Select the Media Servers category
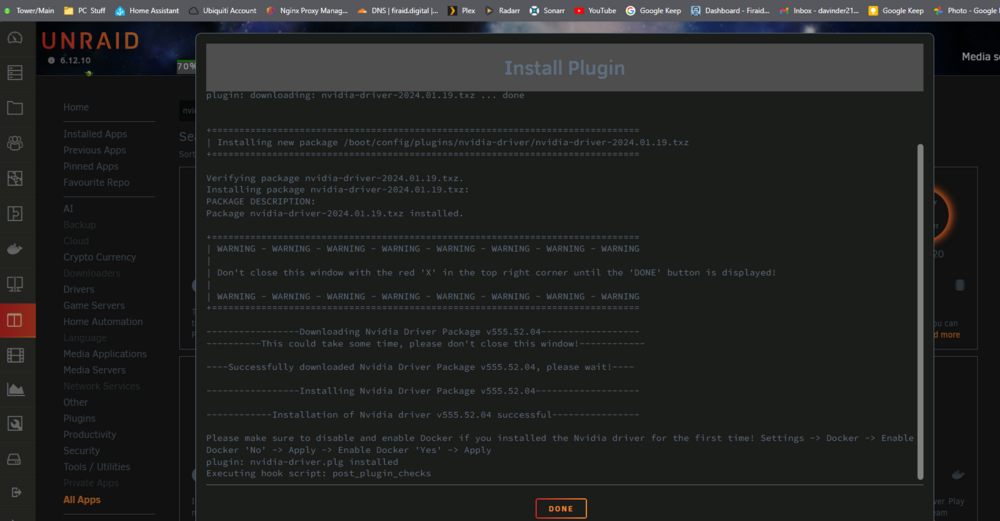 tap(94, 370)
